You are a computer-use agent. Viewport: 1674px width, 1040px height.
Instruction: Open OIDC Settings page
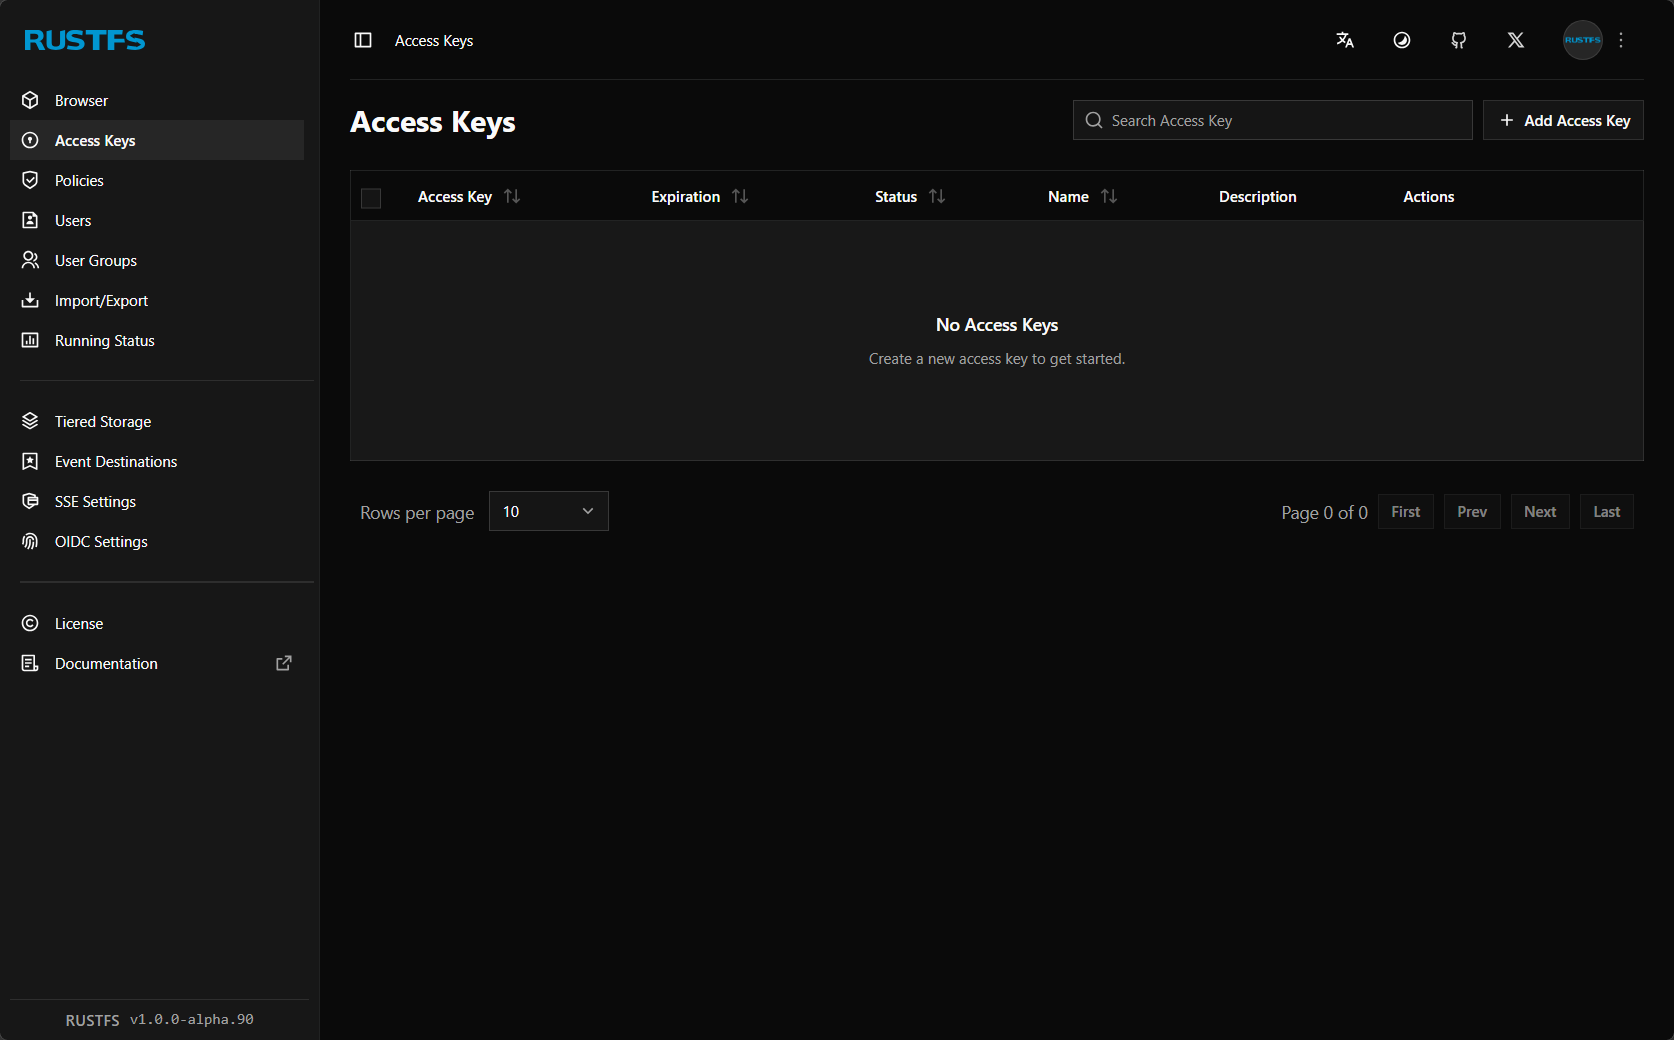click(x=157, y=541)
